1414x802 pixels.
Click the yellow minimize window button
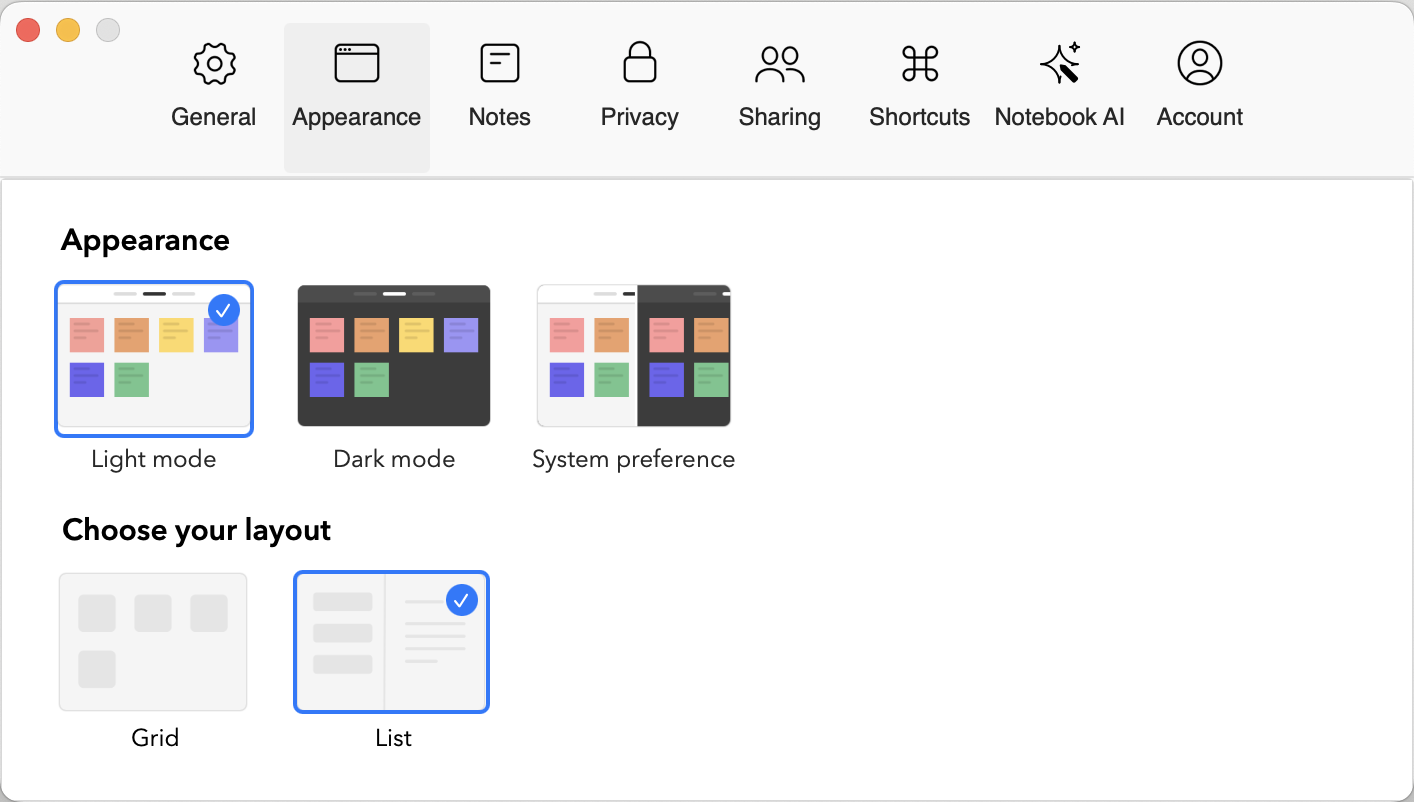tap(68, 30)
